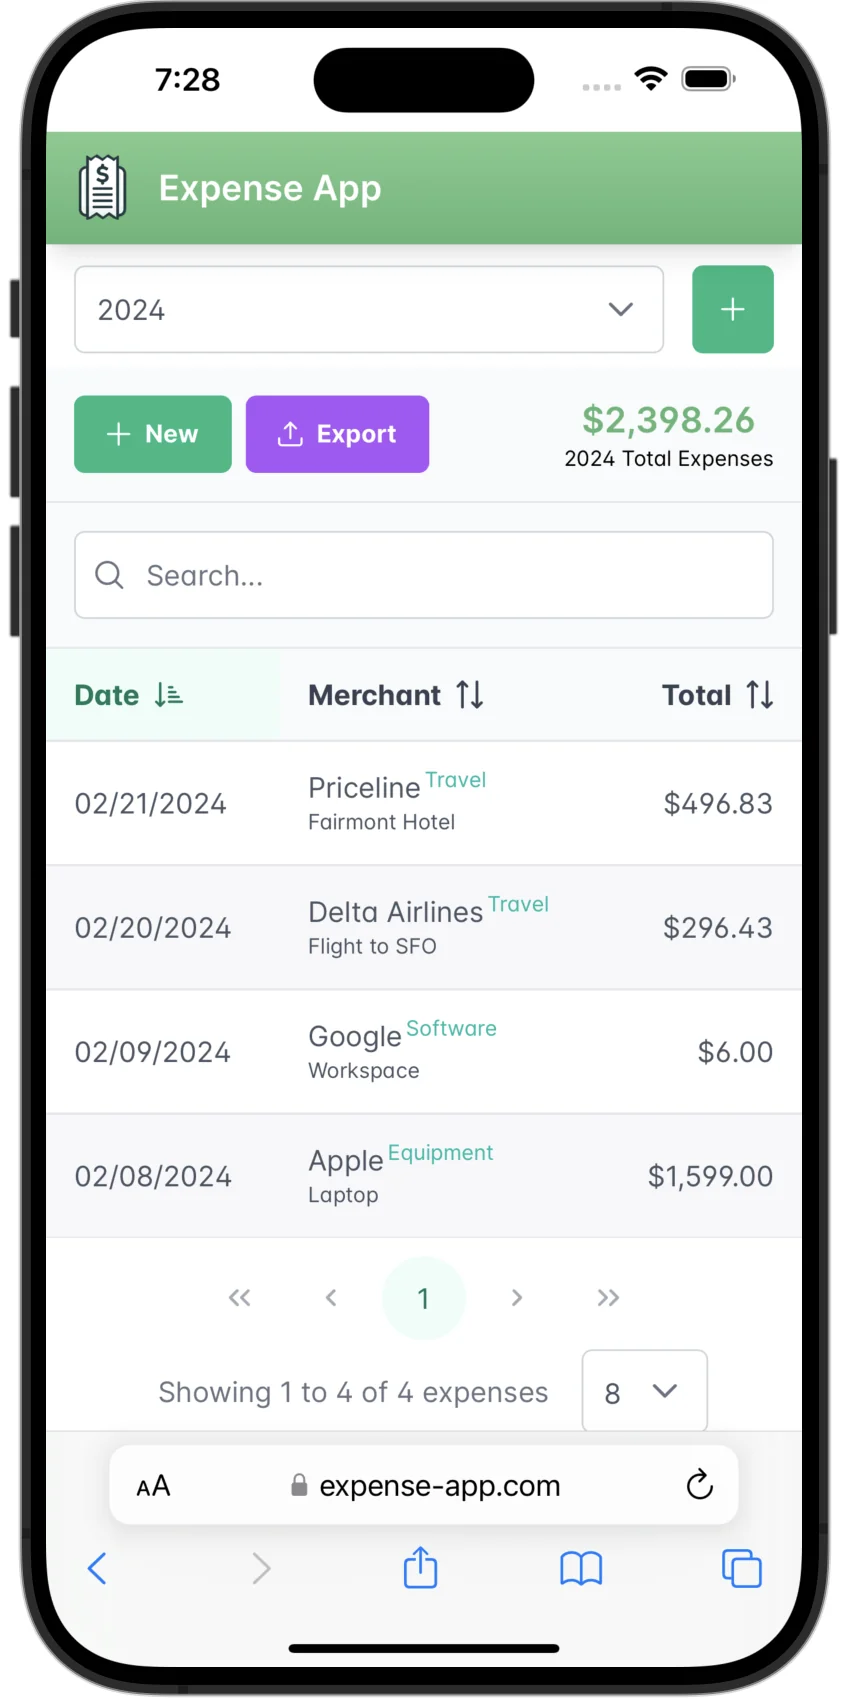Open the 2024 year dropdown

369,309
